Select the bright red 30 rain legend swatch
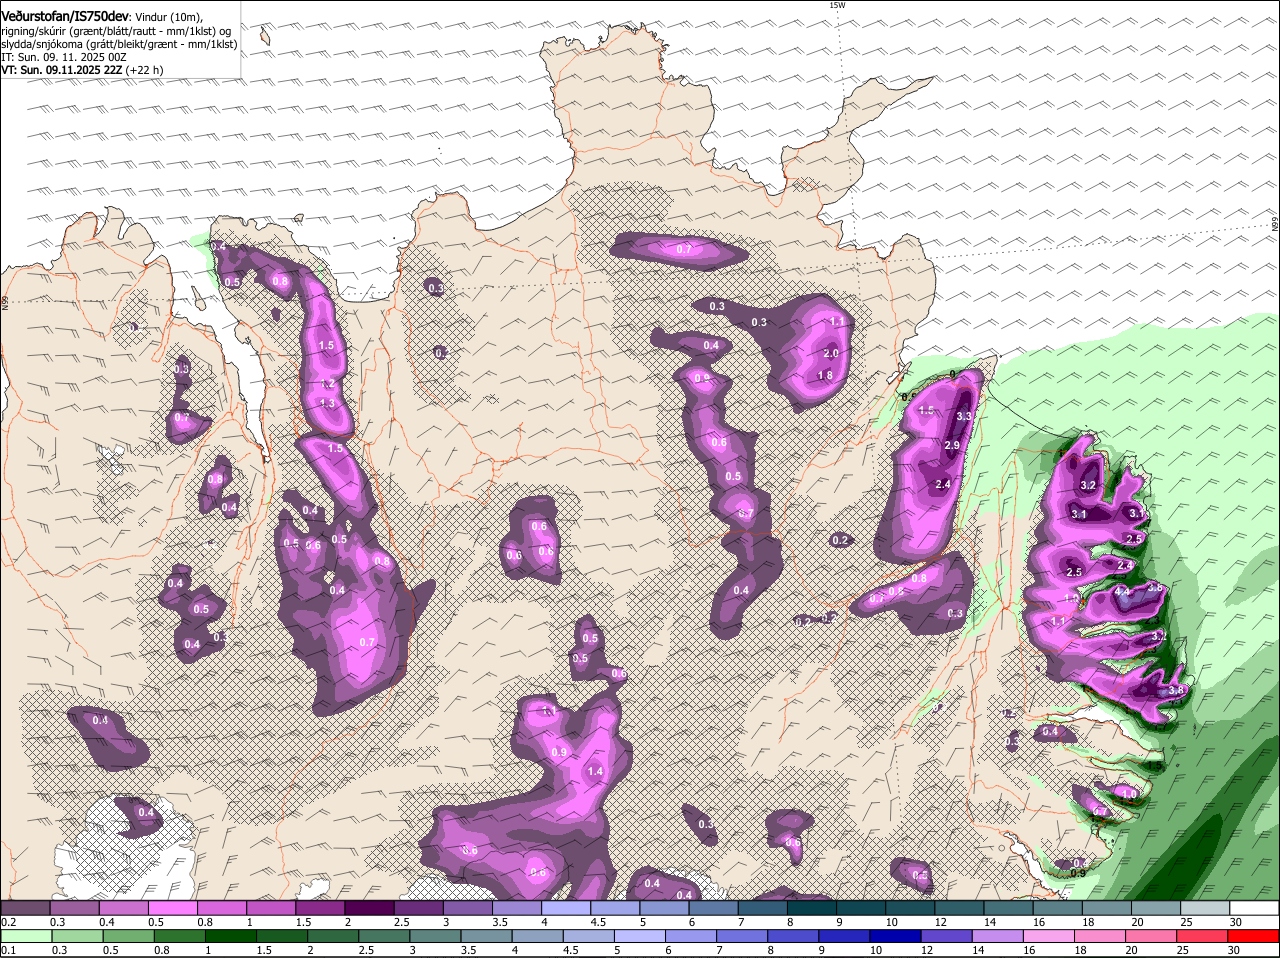This screenshot has height=958, width=1280. [1255, 936]
